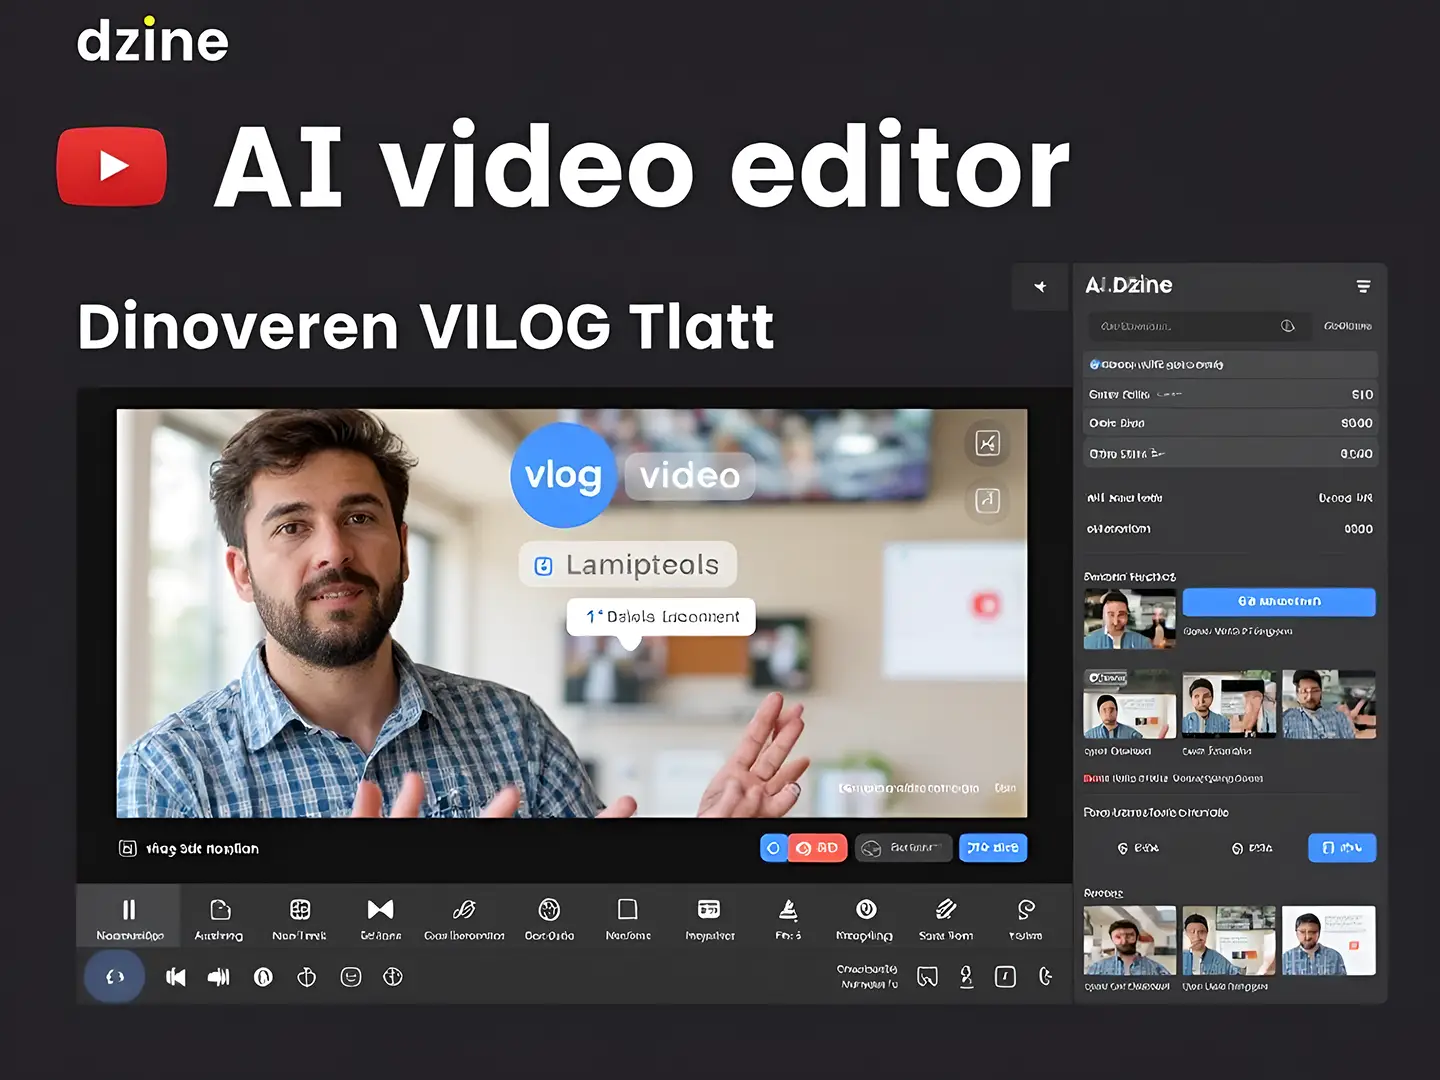
Task: Open the search field dropdown in the sidebar
Action: tap(1288, 326)
